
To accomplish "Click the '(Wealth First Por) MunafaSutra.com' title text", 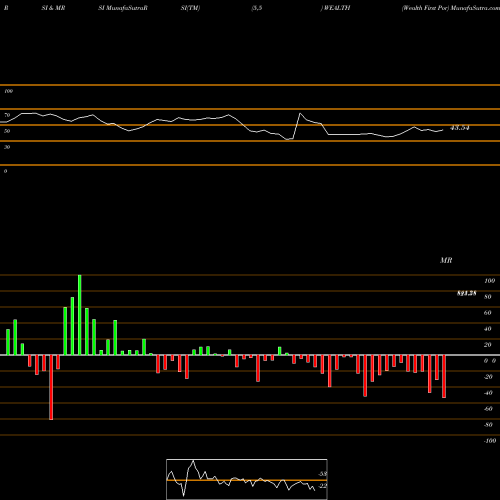I will click(x=451, y=8).
